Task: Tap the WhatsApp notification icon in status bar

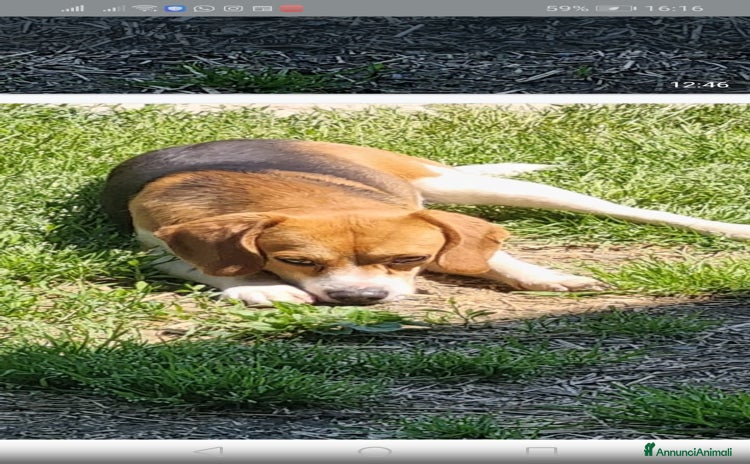Action: click(x=204, y=8)
